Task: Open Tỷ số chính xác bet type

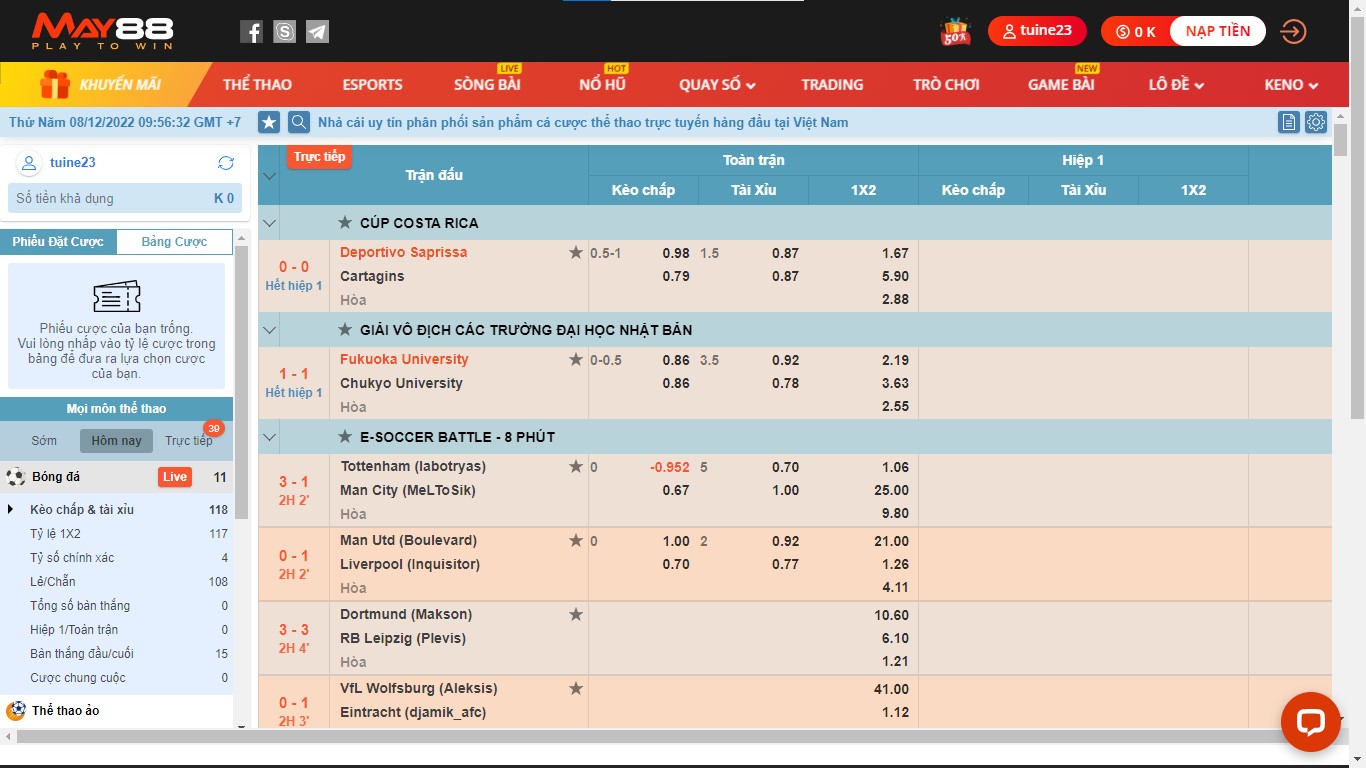Action: click(x=72, y=558)
